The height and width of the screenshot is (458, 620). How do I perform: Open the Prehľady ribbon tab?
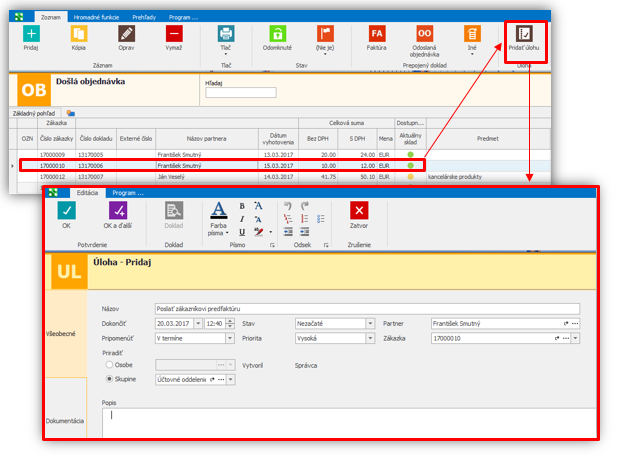[x=144, y=17]
